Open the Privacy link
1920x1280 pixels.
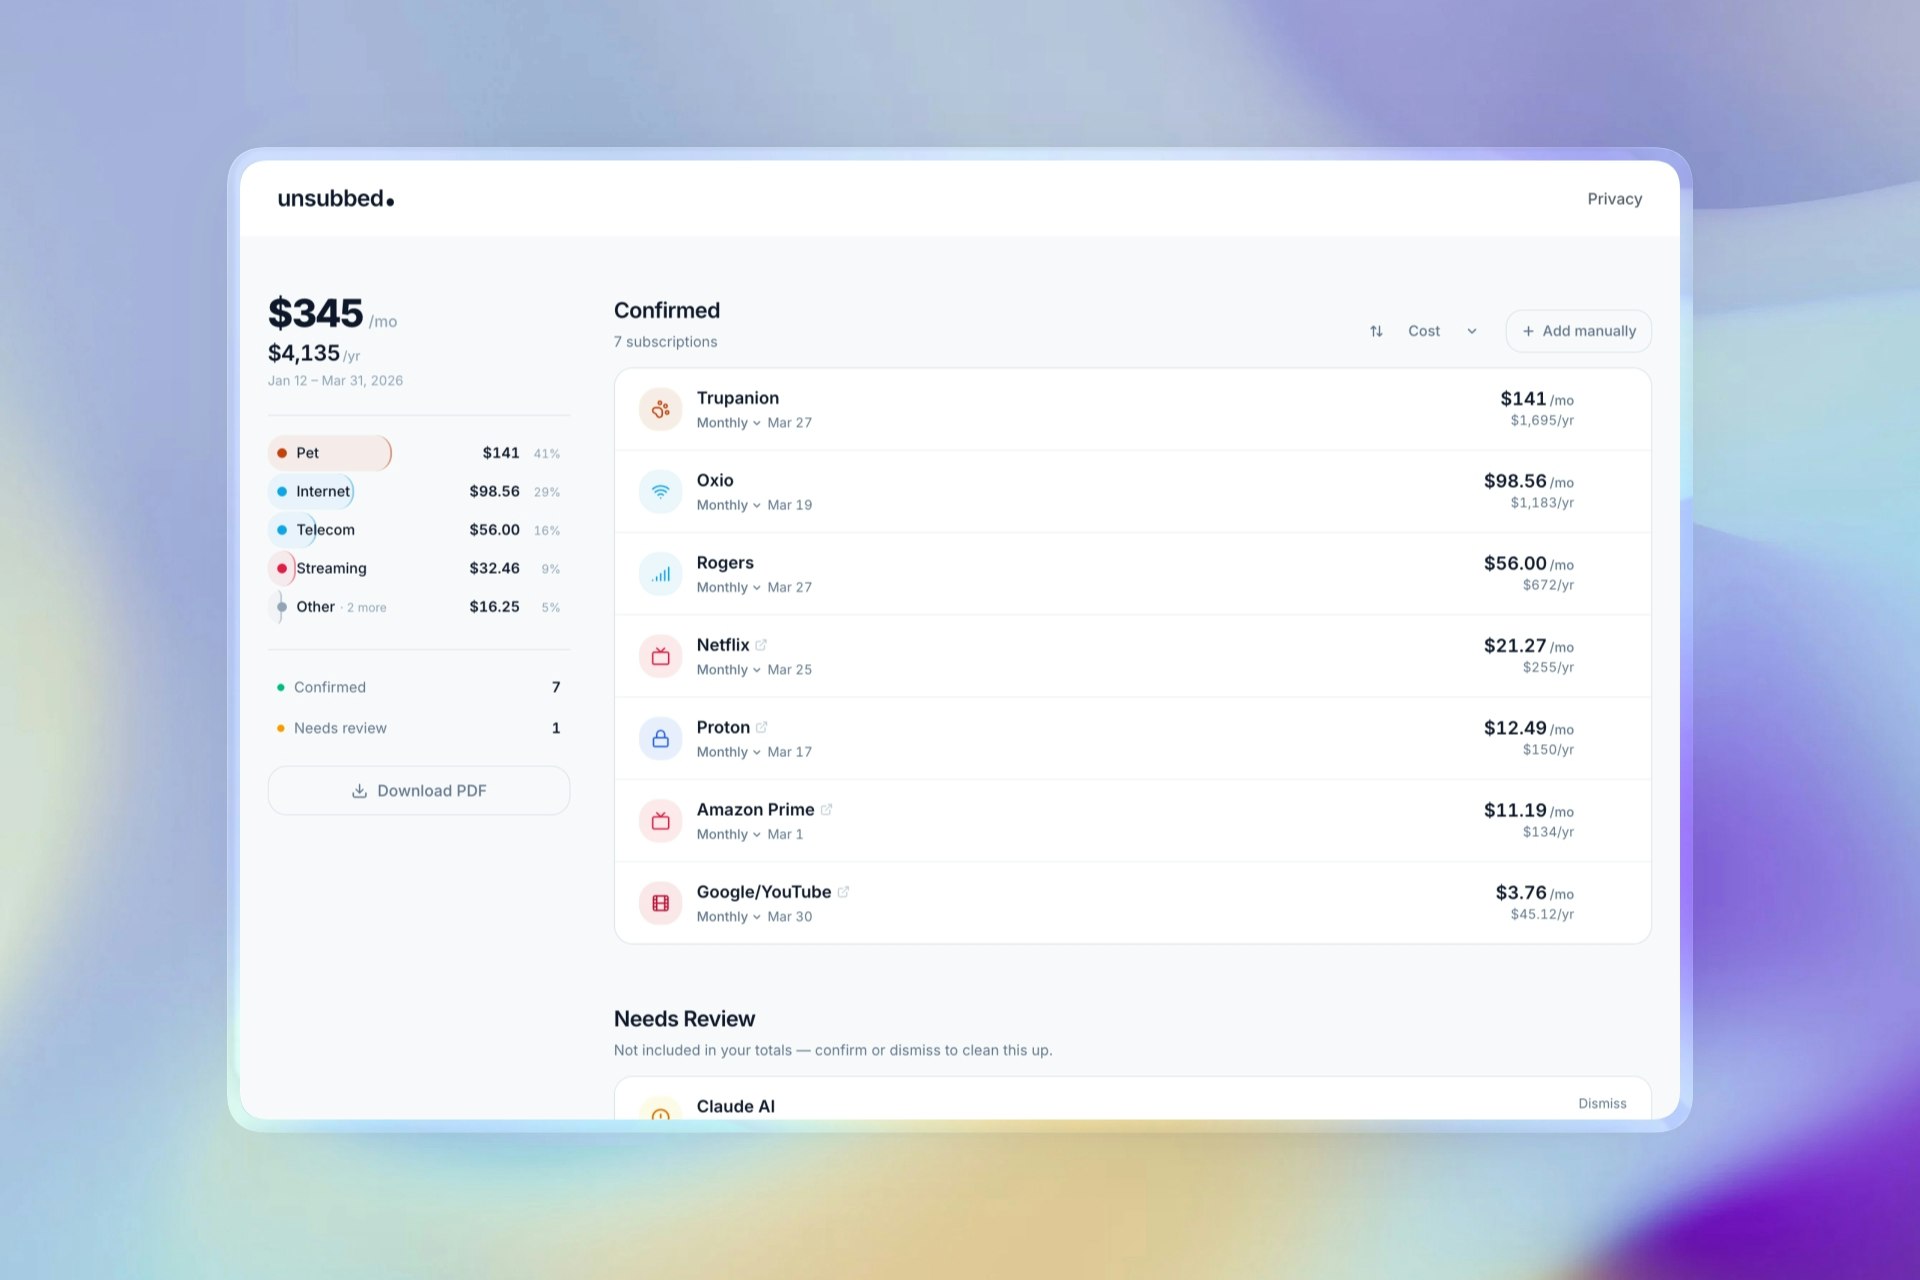1614,199
